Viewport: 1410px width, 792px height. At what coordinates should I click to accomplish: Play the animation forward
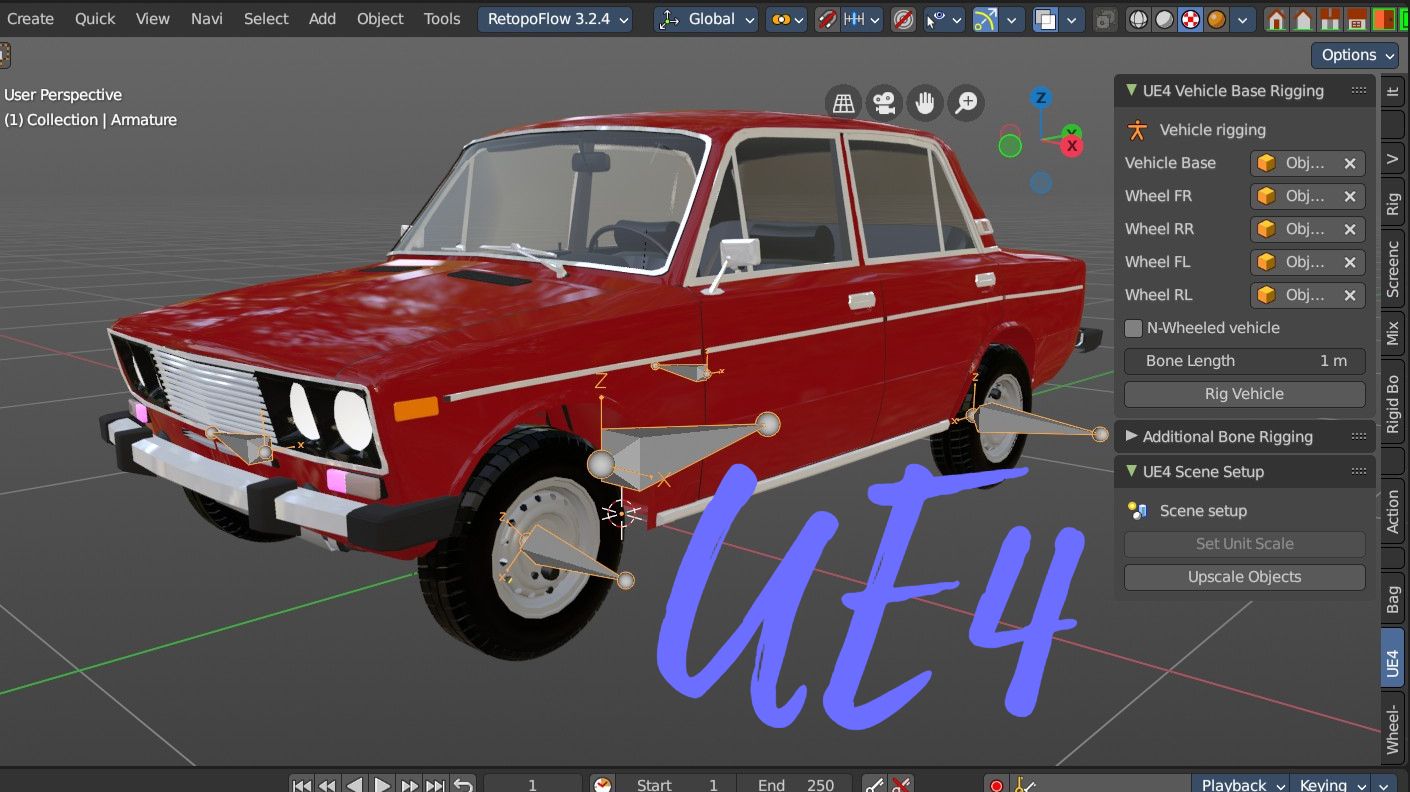coord(382,785)
